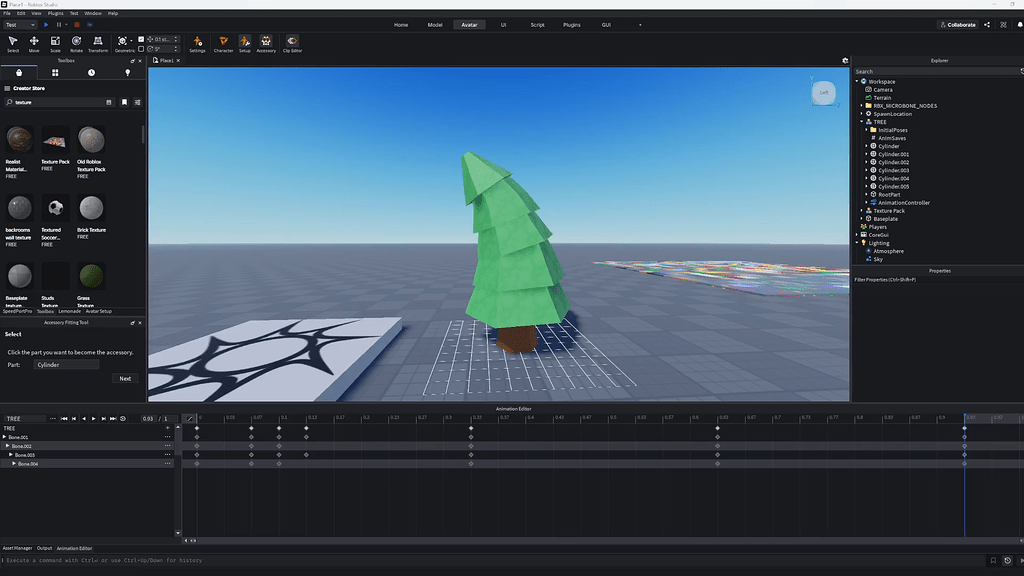The height and width of the screenshot is (576, 1024).
Task: Select Cylinder.003 in Explorer
Action: [x=893, y=170]
